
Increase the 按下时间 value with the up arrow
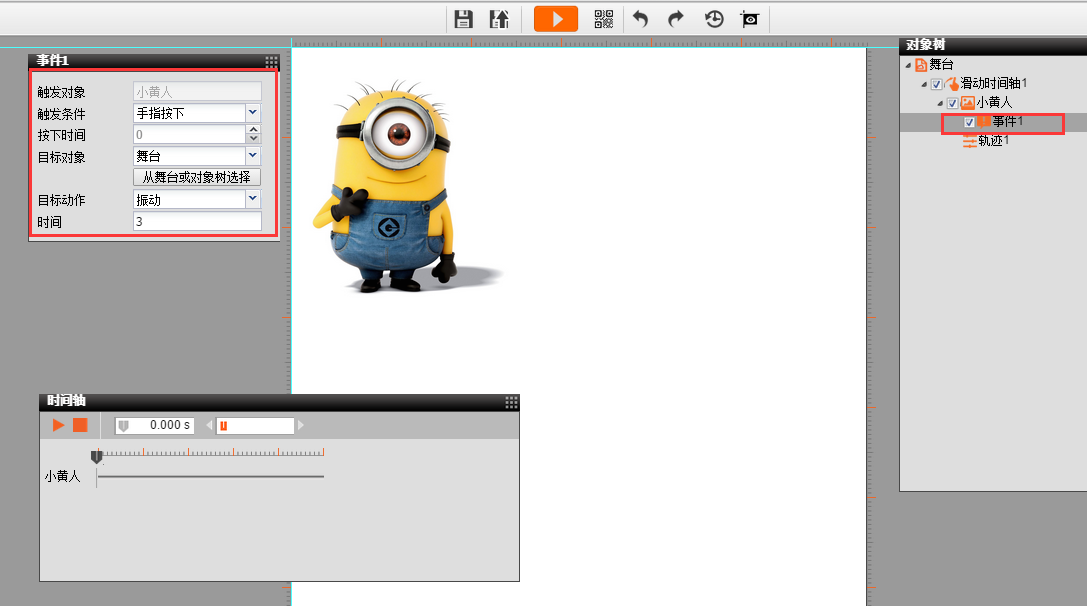click(x=254, y=130)
